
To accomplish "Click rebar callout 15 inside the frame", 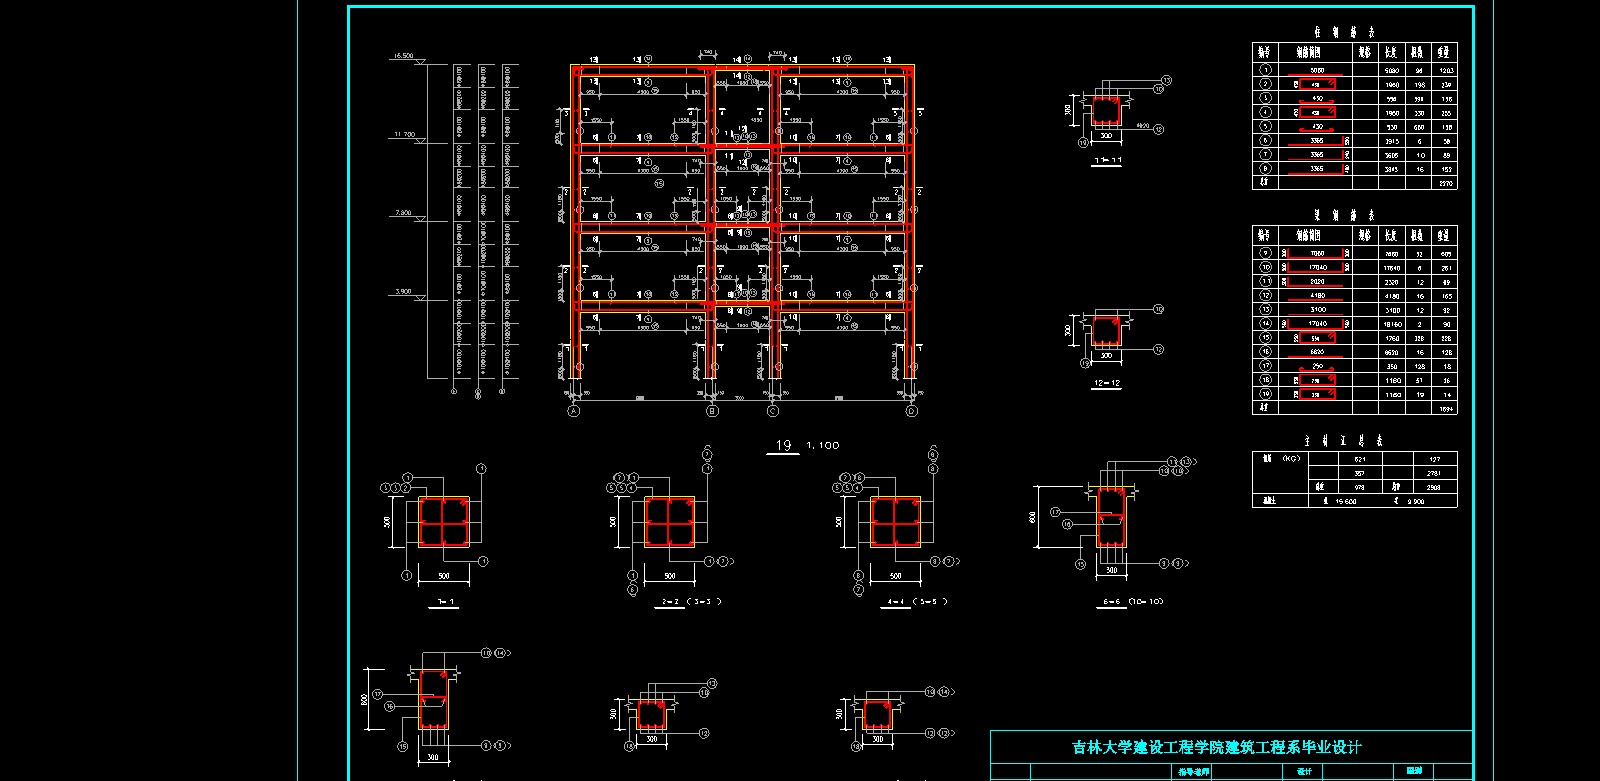I will (x=658, y=184).
